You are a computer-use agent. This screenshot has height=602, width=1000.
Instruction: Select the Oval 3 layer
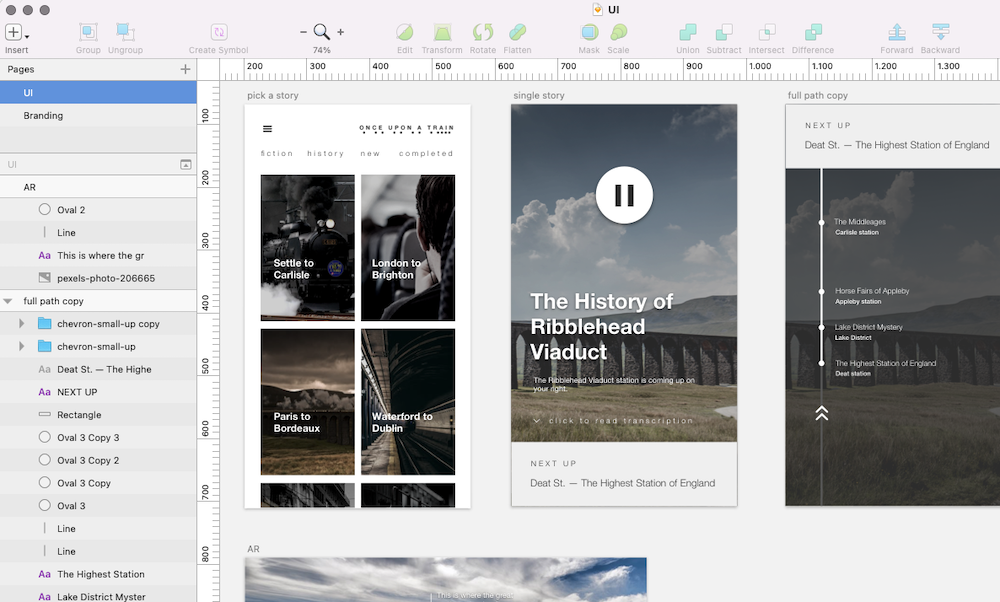click(98, 506)
